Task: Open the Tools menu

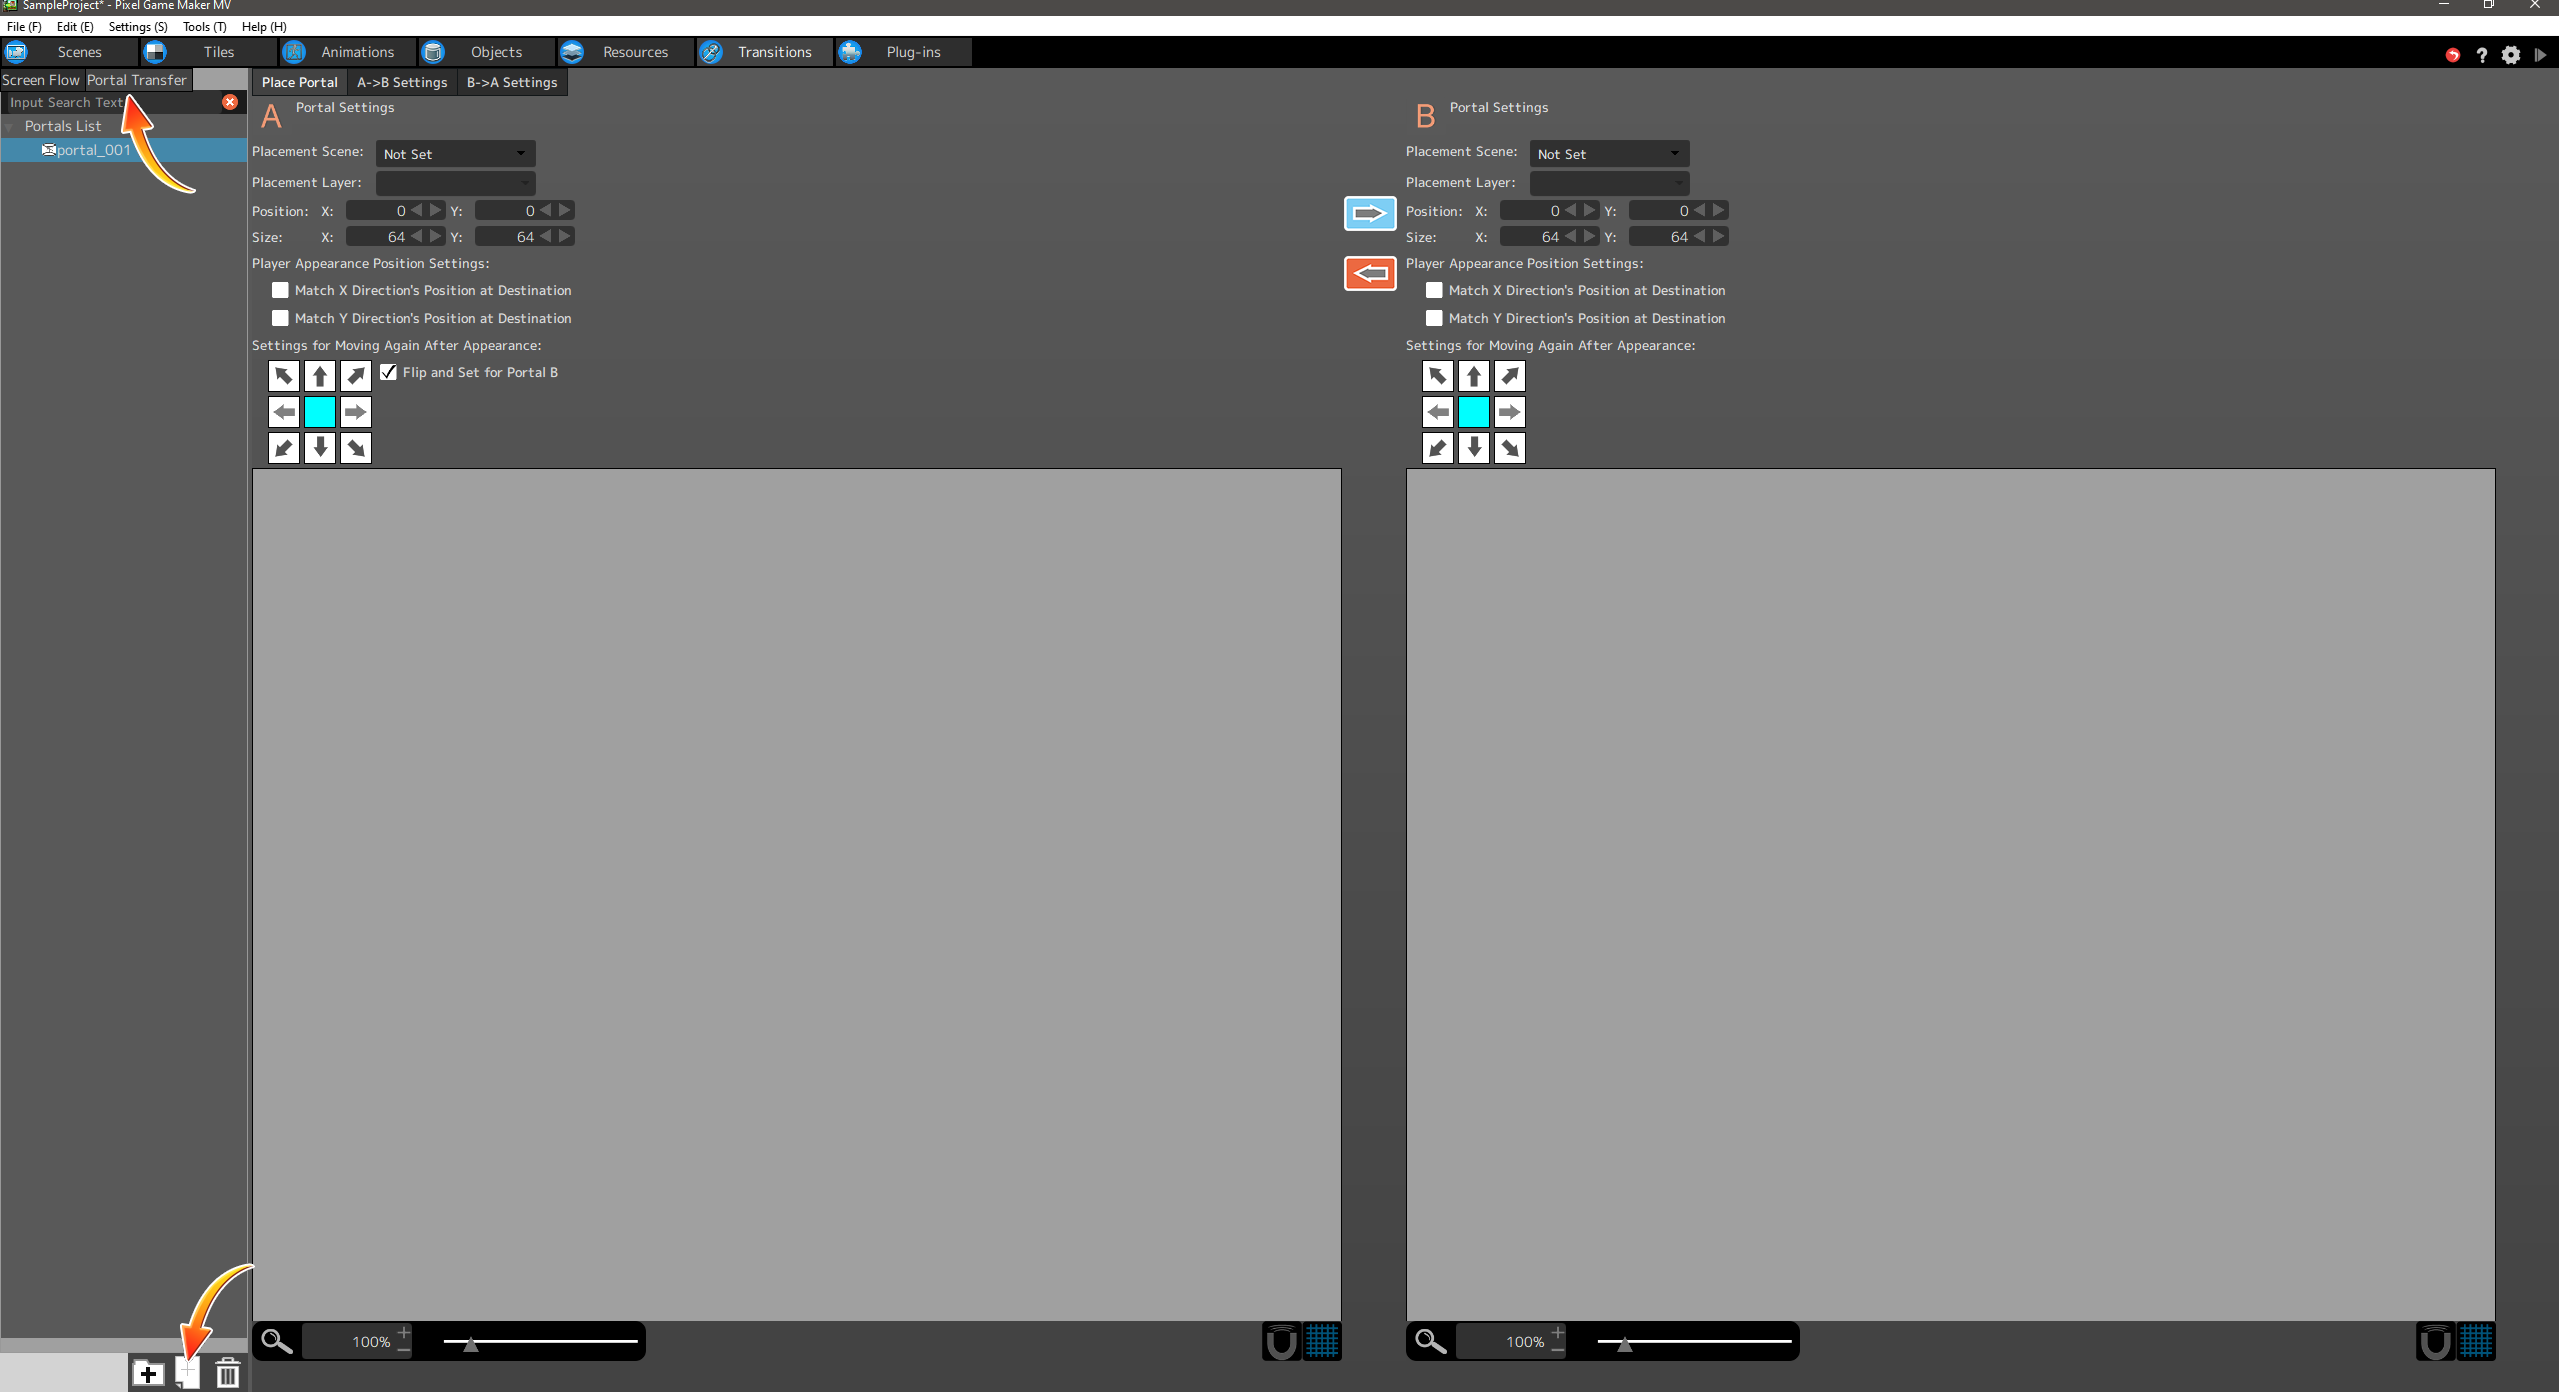Action: [204, 27]
